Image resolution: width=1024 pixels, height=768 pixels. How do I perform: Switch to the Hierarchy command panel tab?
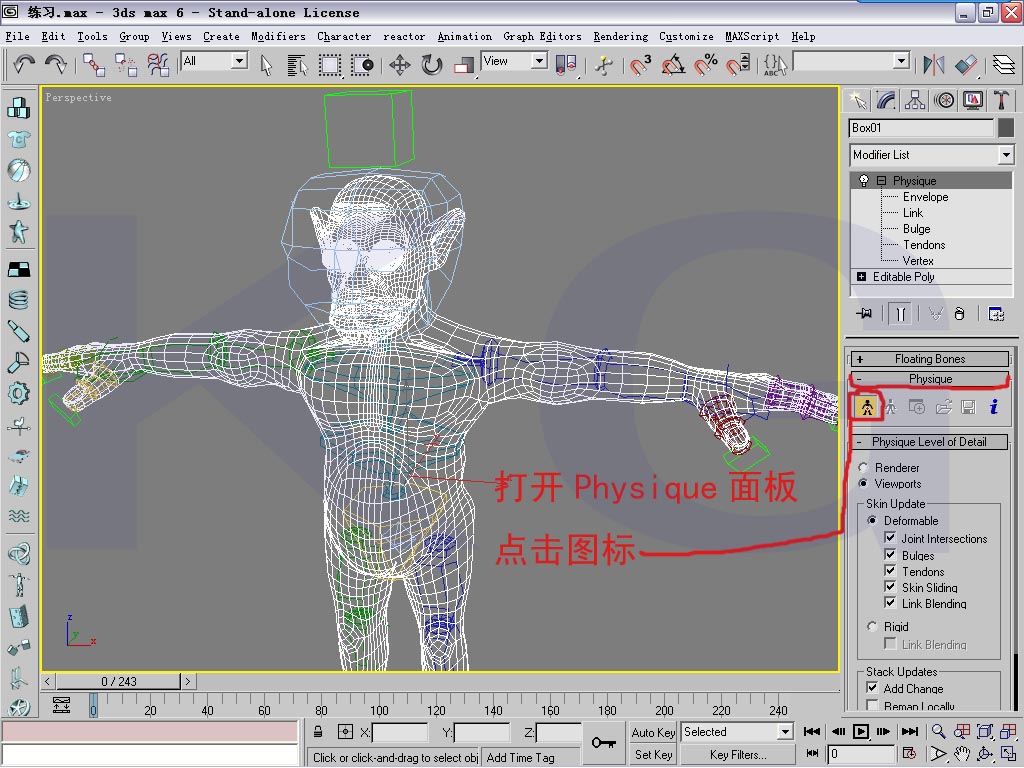[x=915, y=100]
